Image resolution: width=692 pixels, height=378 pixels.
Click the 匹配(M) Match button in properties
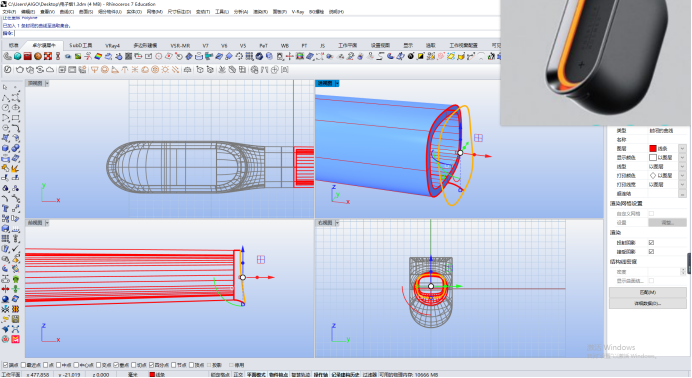coord(648,292)
